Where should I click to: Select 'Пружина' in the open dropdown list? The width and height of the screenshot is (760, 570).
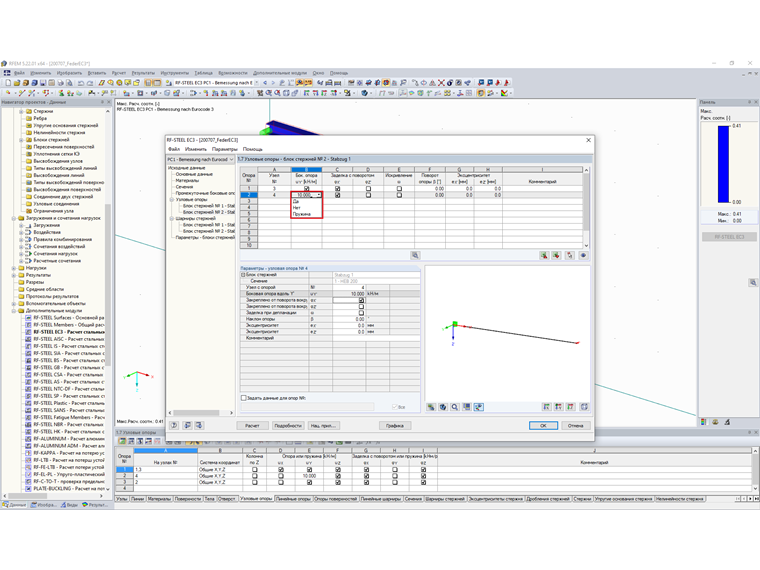[x=306, y=214]
